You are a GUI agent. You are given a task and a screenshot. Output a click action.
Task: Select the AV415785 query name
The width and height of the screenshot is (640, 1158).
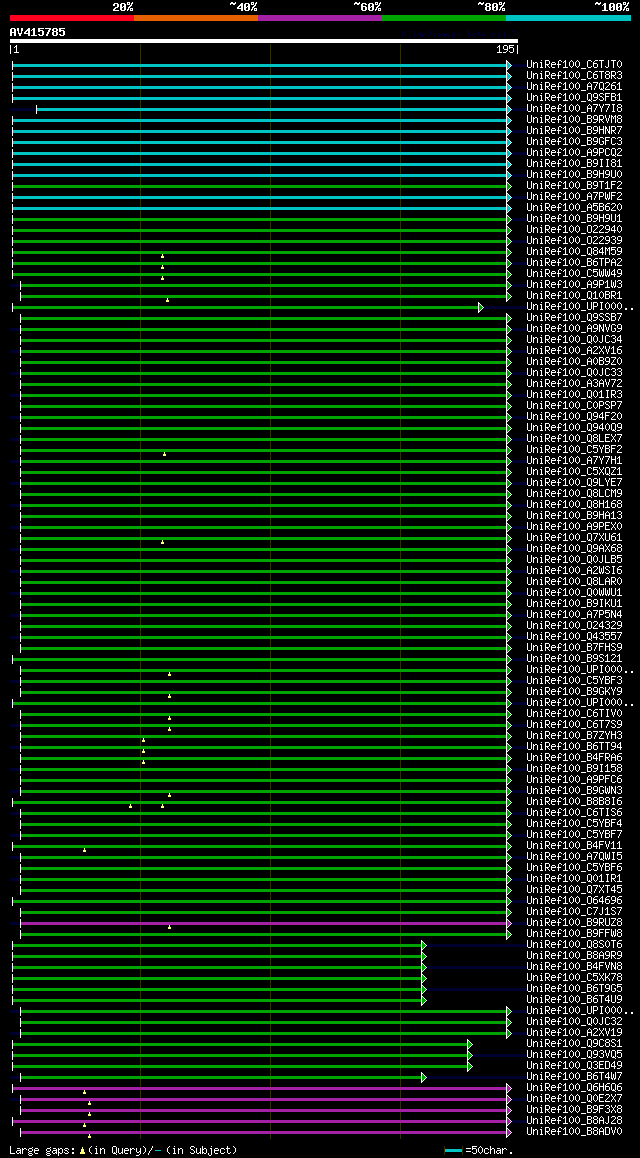[x=38, y=32]
